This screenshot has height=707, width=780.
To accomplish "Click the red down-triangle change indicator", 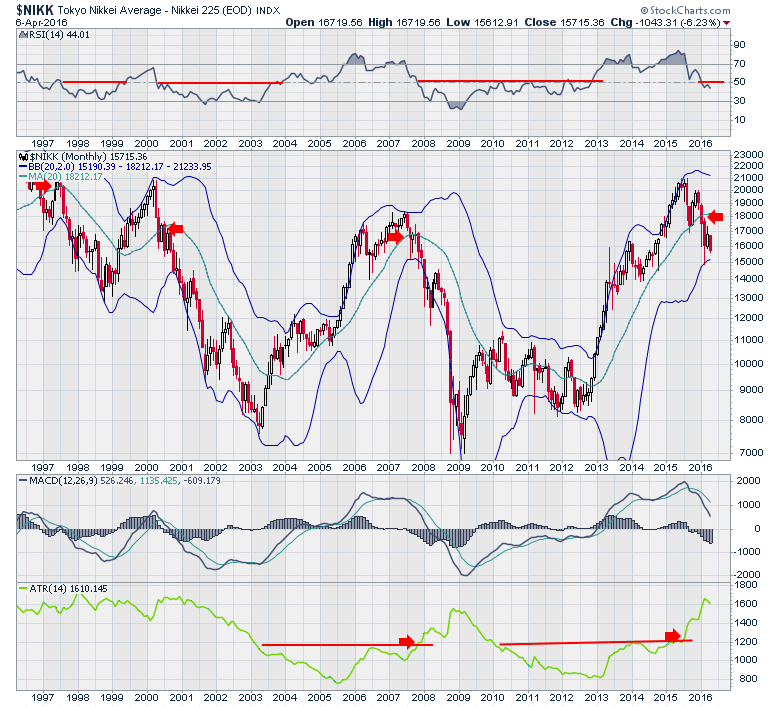I will click(727, 23).
